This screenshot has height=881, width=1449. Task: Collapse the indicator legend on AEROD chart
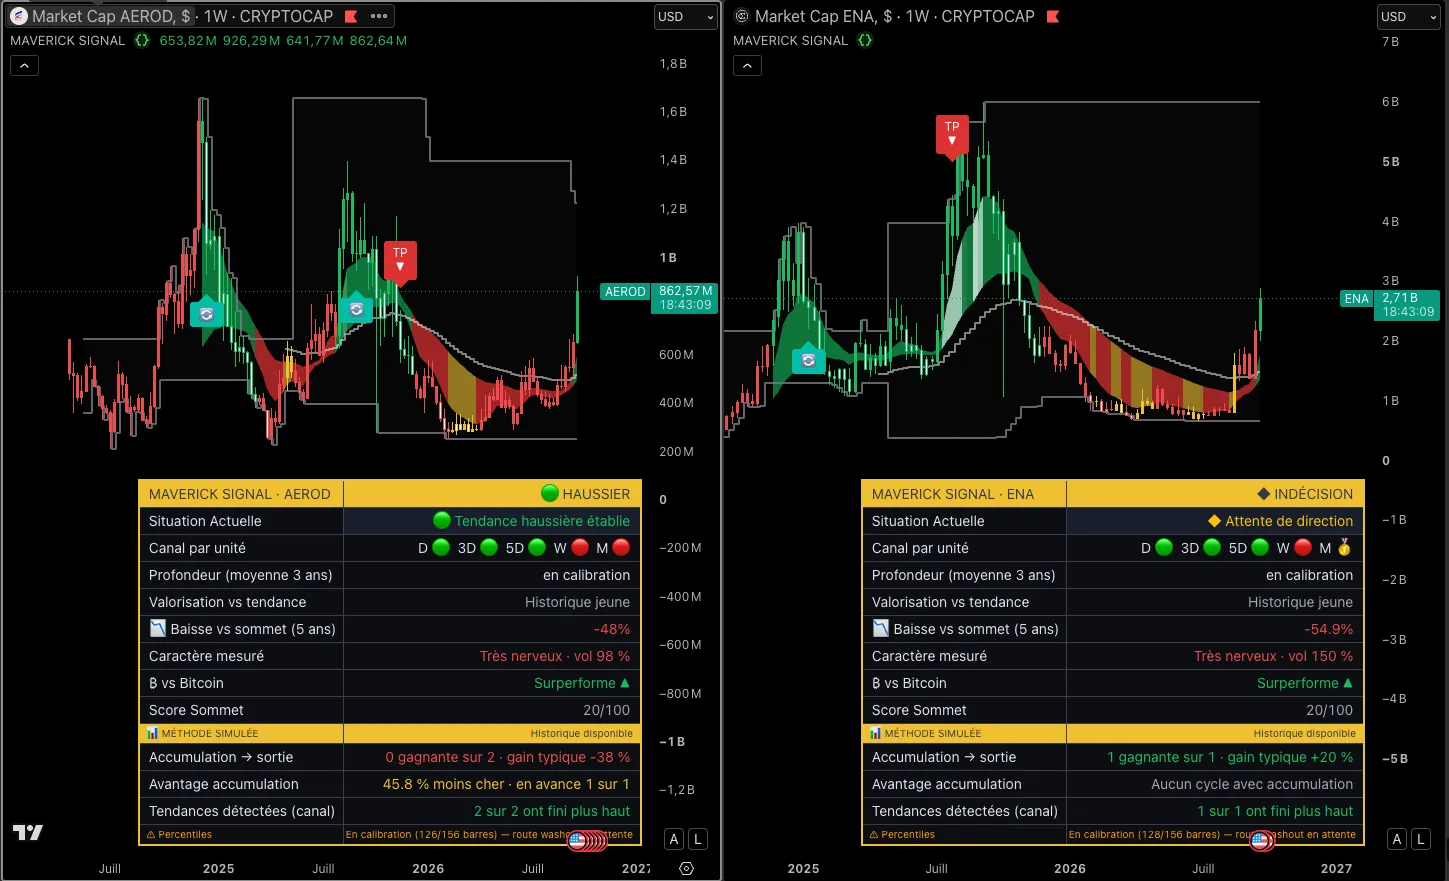(24, 66)
